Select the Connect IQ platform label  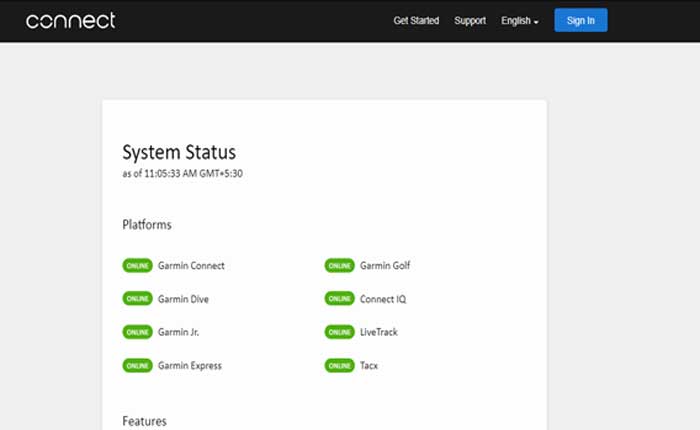[x=383, y=299]
